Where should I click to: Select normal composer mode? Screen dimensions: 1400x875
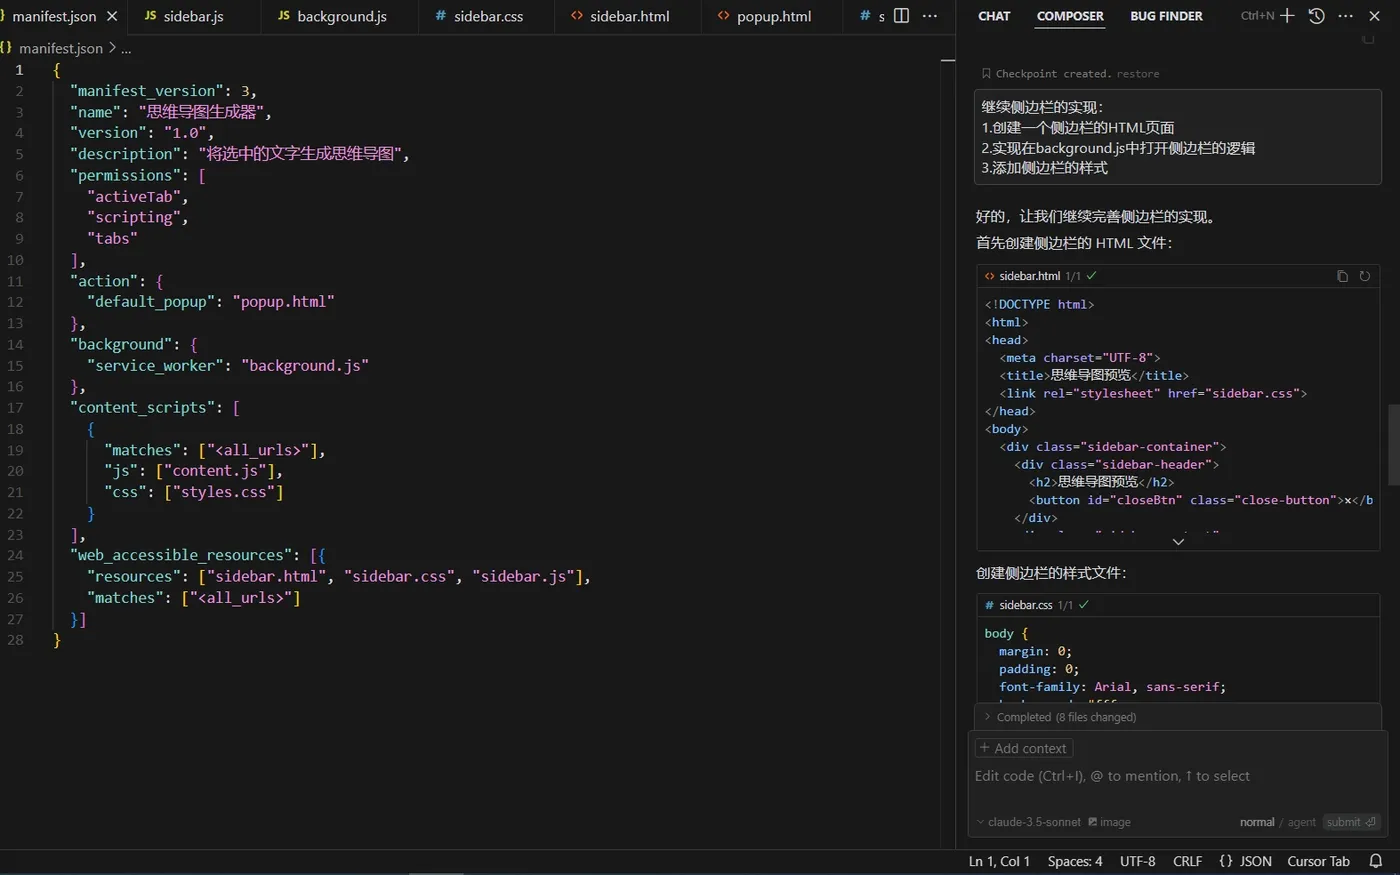(x=1257, y=822)
